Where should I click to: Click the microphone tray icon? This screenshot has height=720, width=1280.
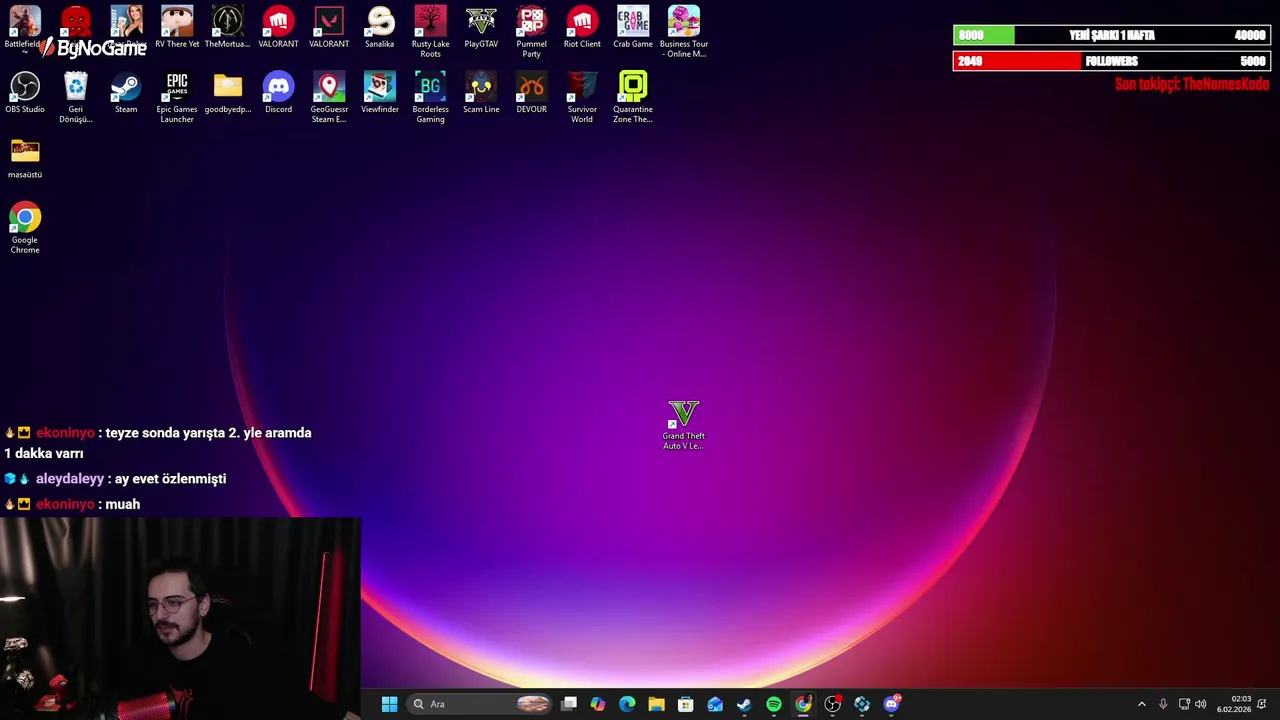pos(1163,704)
